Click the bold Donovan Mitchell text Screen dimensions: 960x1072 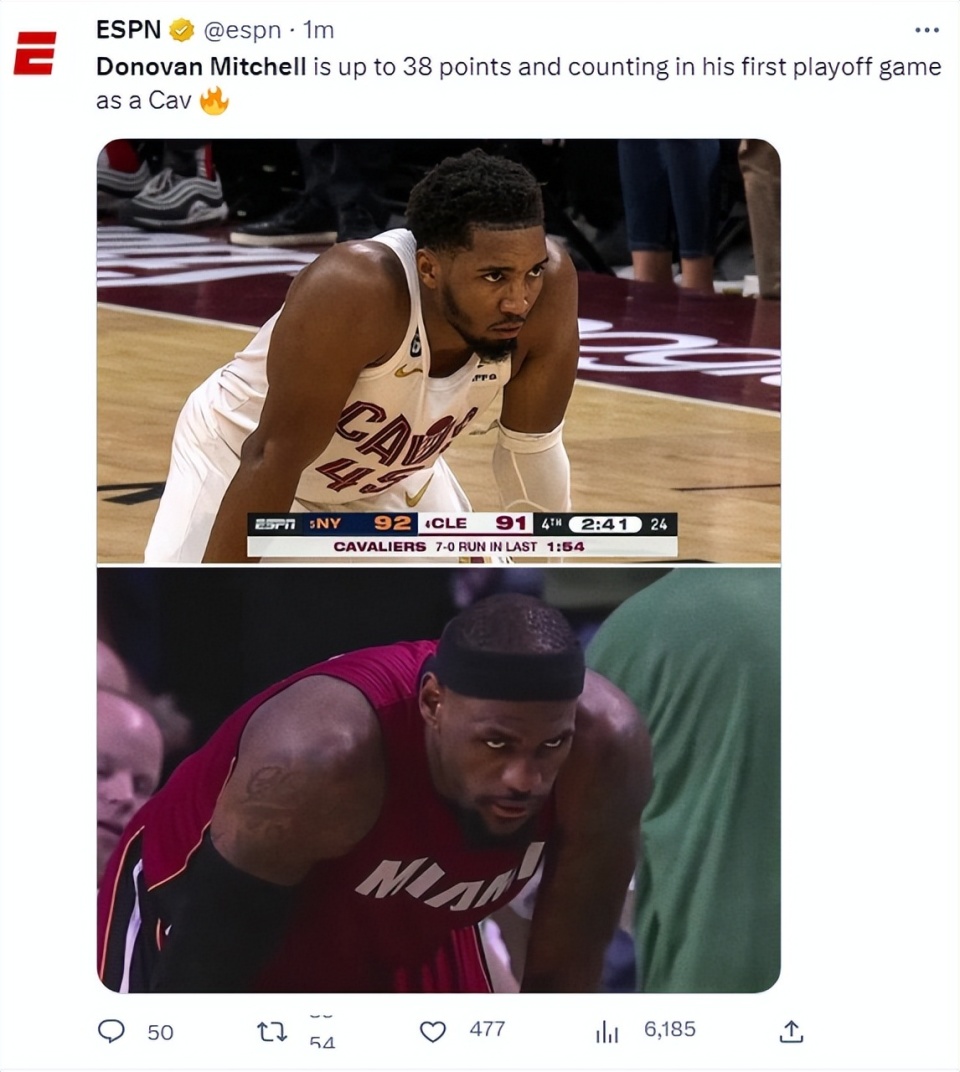click(201, 66)
